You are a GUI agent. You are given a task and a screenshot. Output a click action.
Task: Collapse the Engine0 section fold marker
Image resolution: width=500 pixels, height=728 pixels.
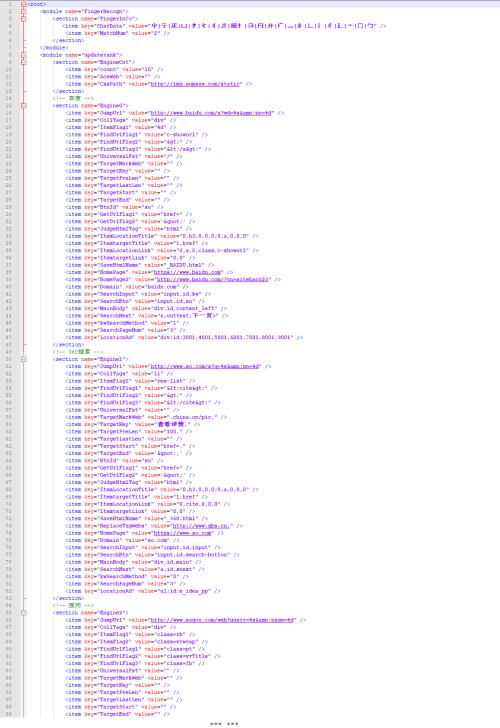pos(23,105)
